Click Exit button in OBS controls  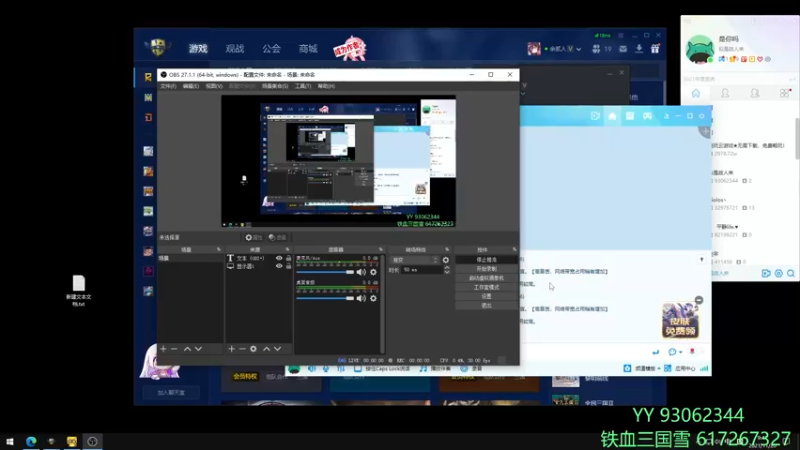[486, 306]
